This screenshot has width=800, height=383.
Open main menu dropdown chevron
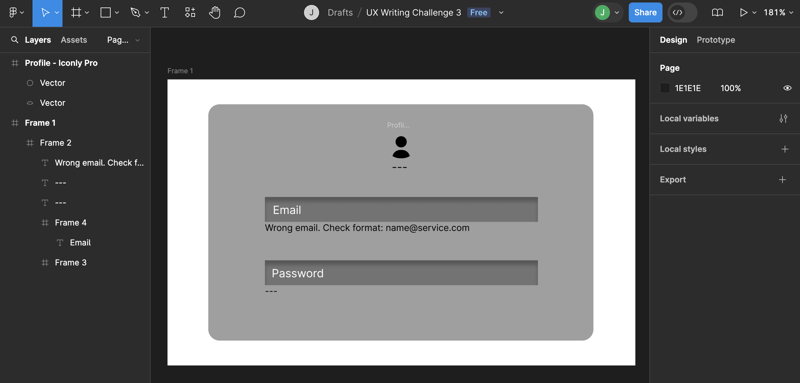(x=22, y=13)
